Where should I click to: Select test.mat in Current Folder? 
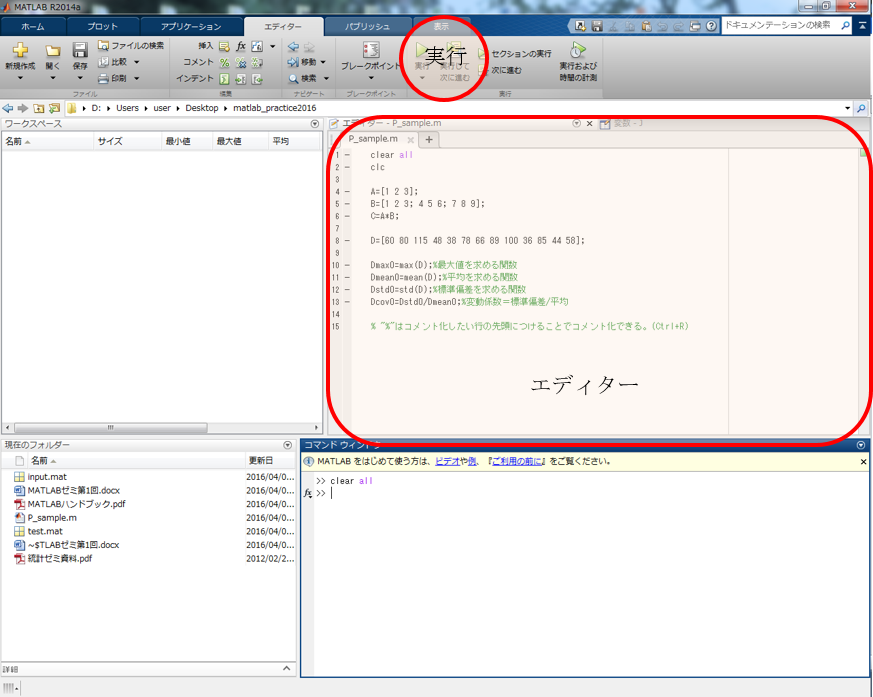click(x=45, y=532)
